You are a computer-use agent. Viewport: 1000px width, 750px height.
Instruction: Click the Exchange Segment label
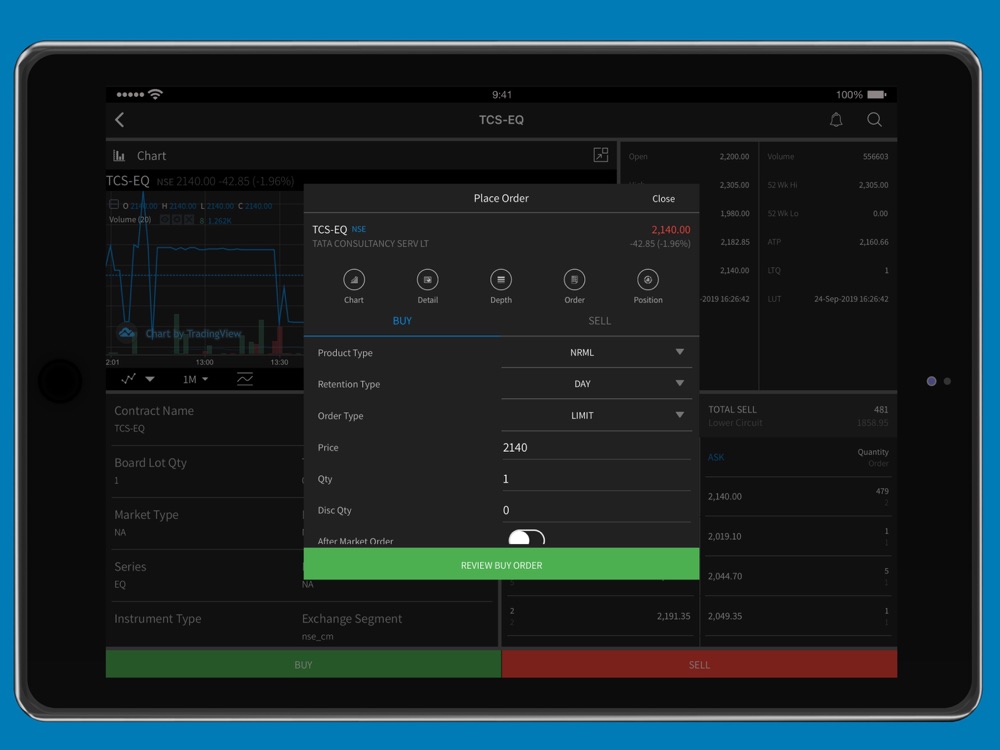click(352, 619)
